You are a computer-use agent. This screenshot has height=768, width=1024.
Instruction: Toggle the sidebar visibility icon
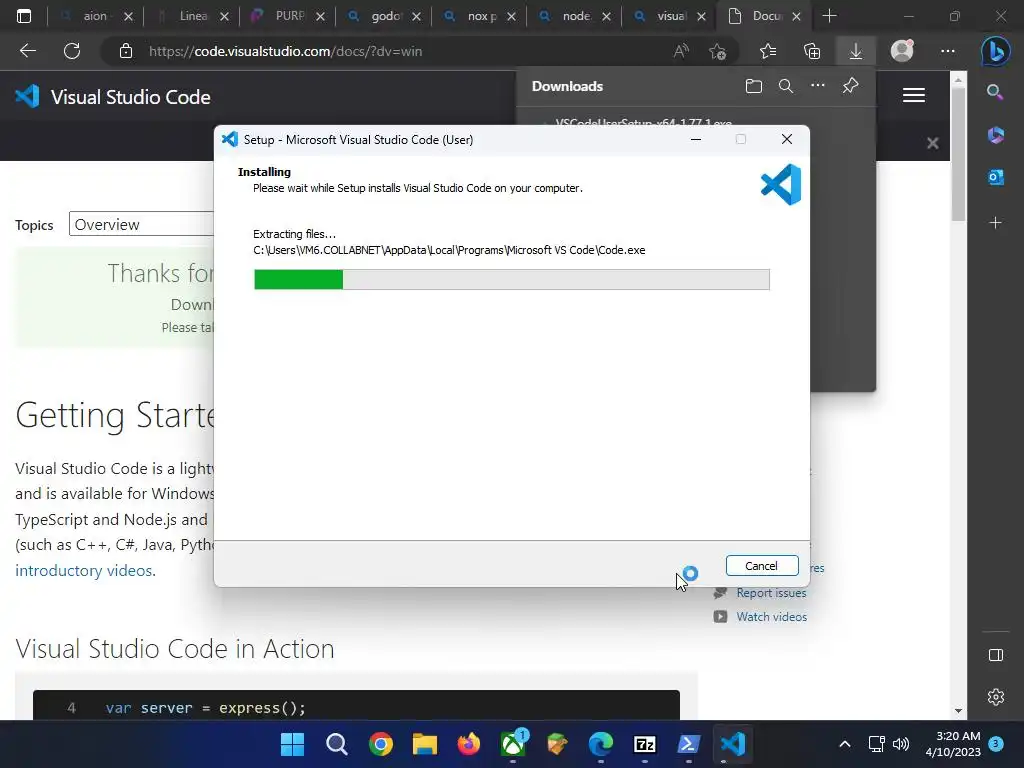(995, 655)
